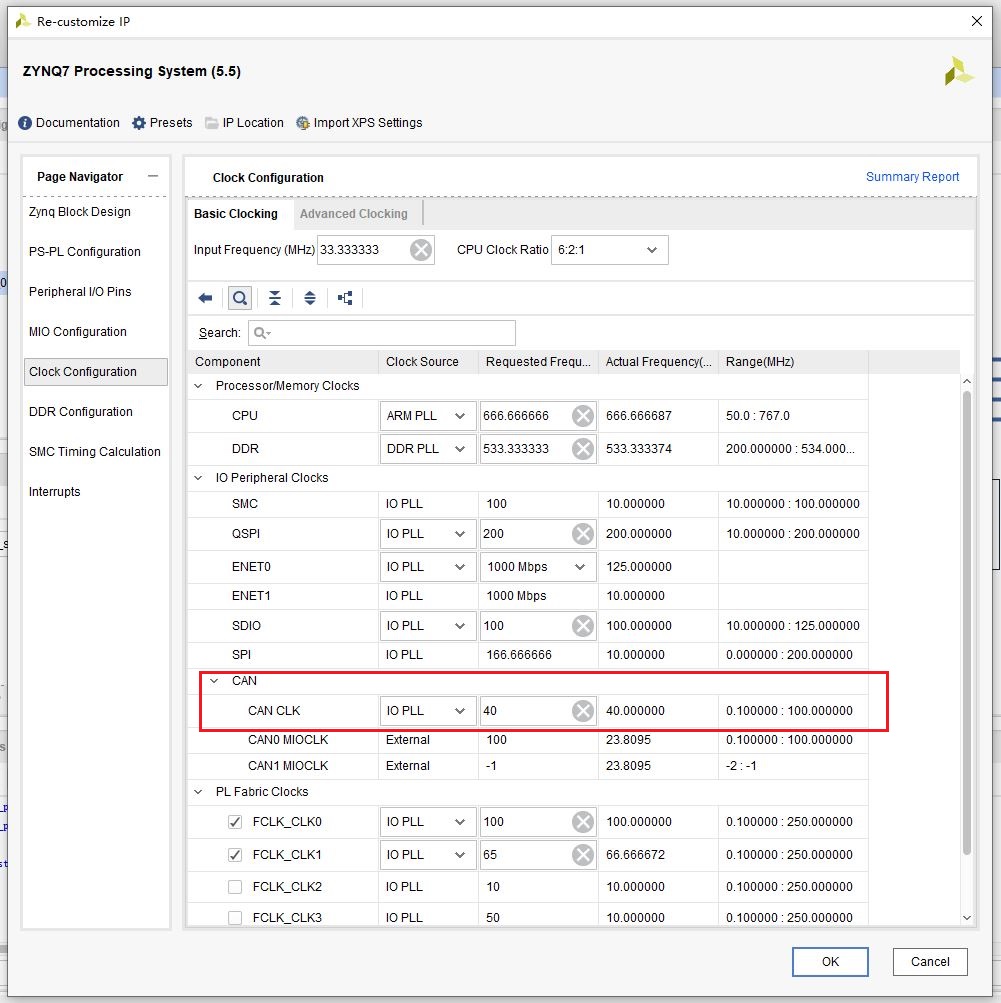Enable the FCLK_CLK2 checkbox
1001x1003 pixels.
click(x=235, y=887)
